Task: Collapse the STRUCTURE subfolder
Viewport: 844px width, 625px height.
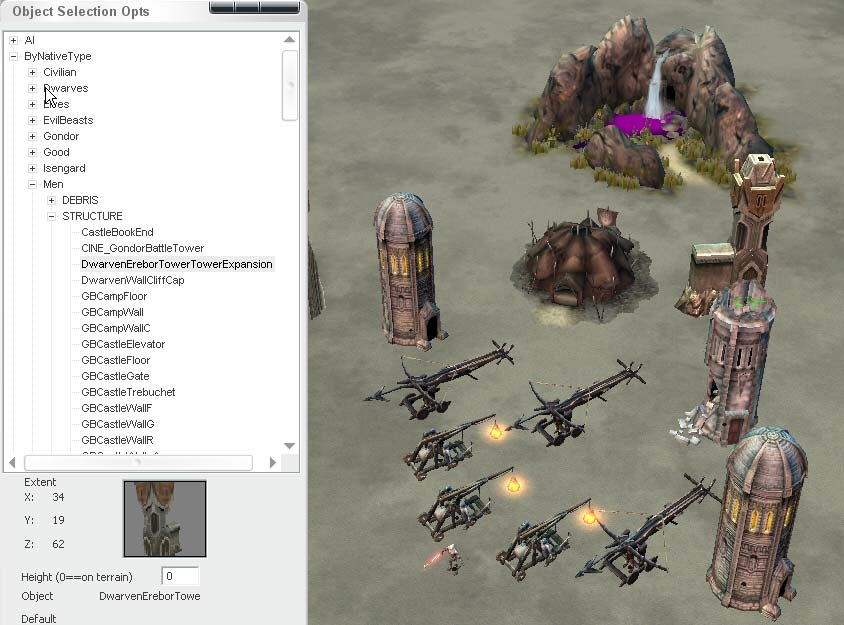Action: pyautogui.click(x=51, y=216)
